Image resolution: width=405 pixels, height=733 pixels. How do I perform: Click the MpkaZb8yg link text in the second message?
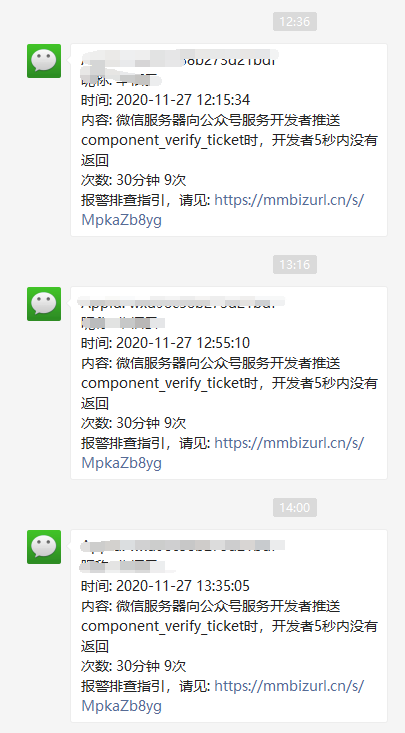(x=122, y=463)
